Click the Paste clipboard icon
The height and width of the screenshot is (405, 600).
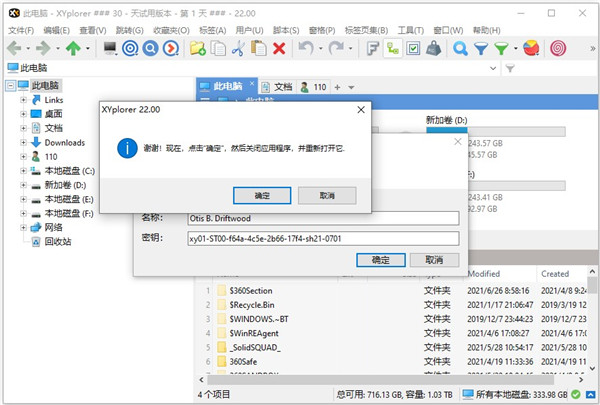[x=259, y=48]
